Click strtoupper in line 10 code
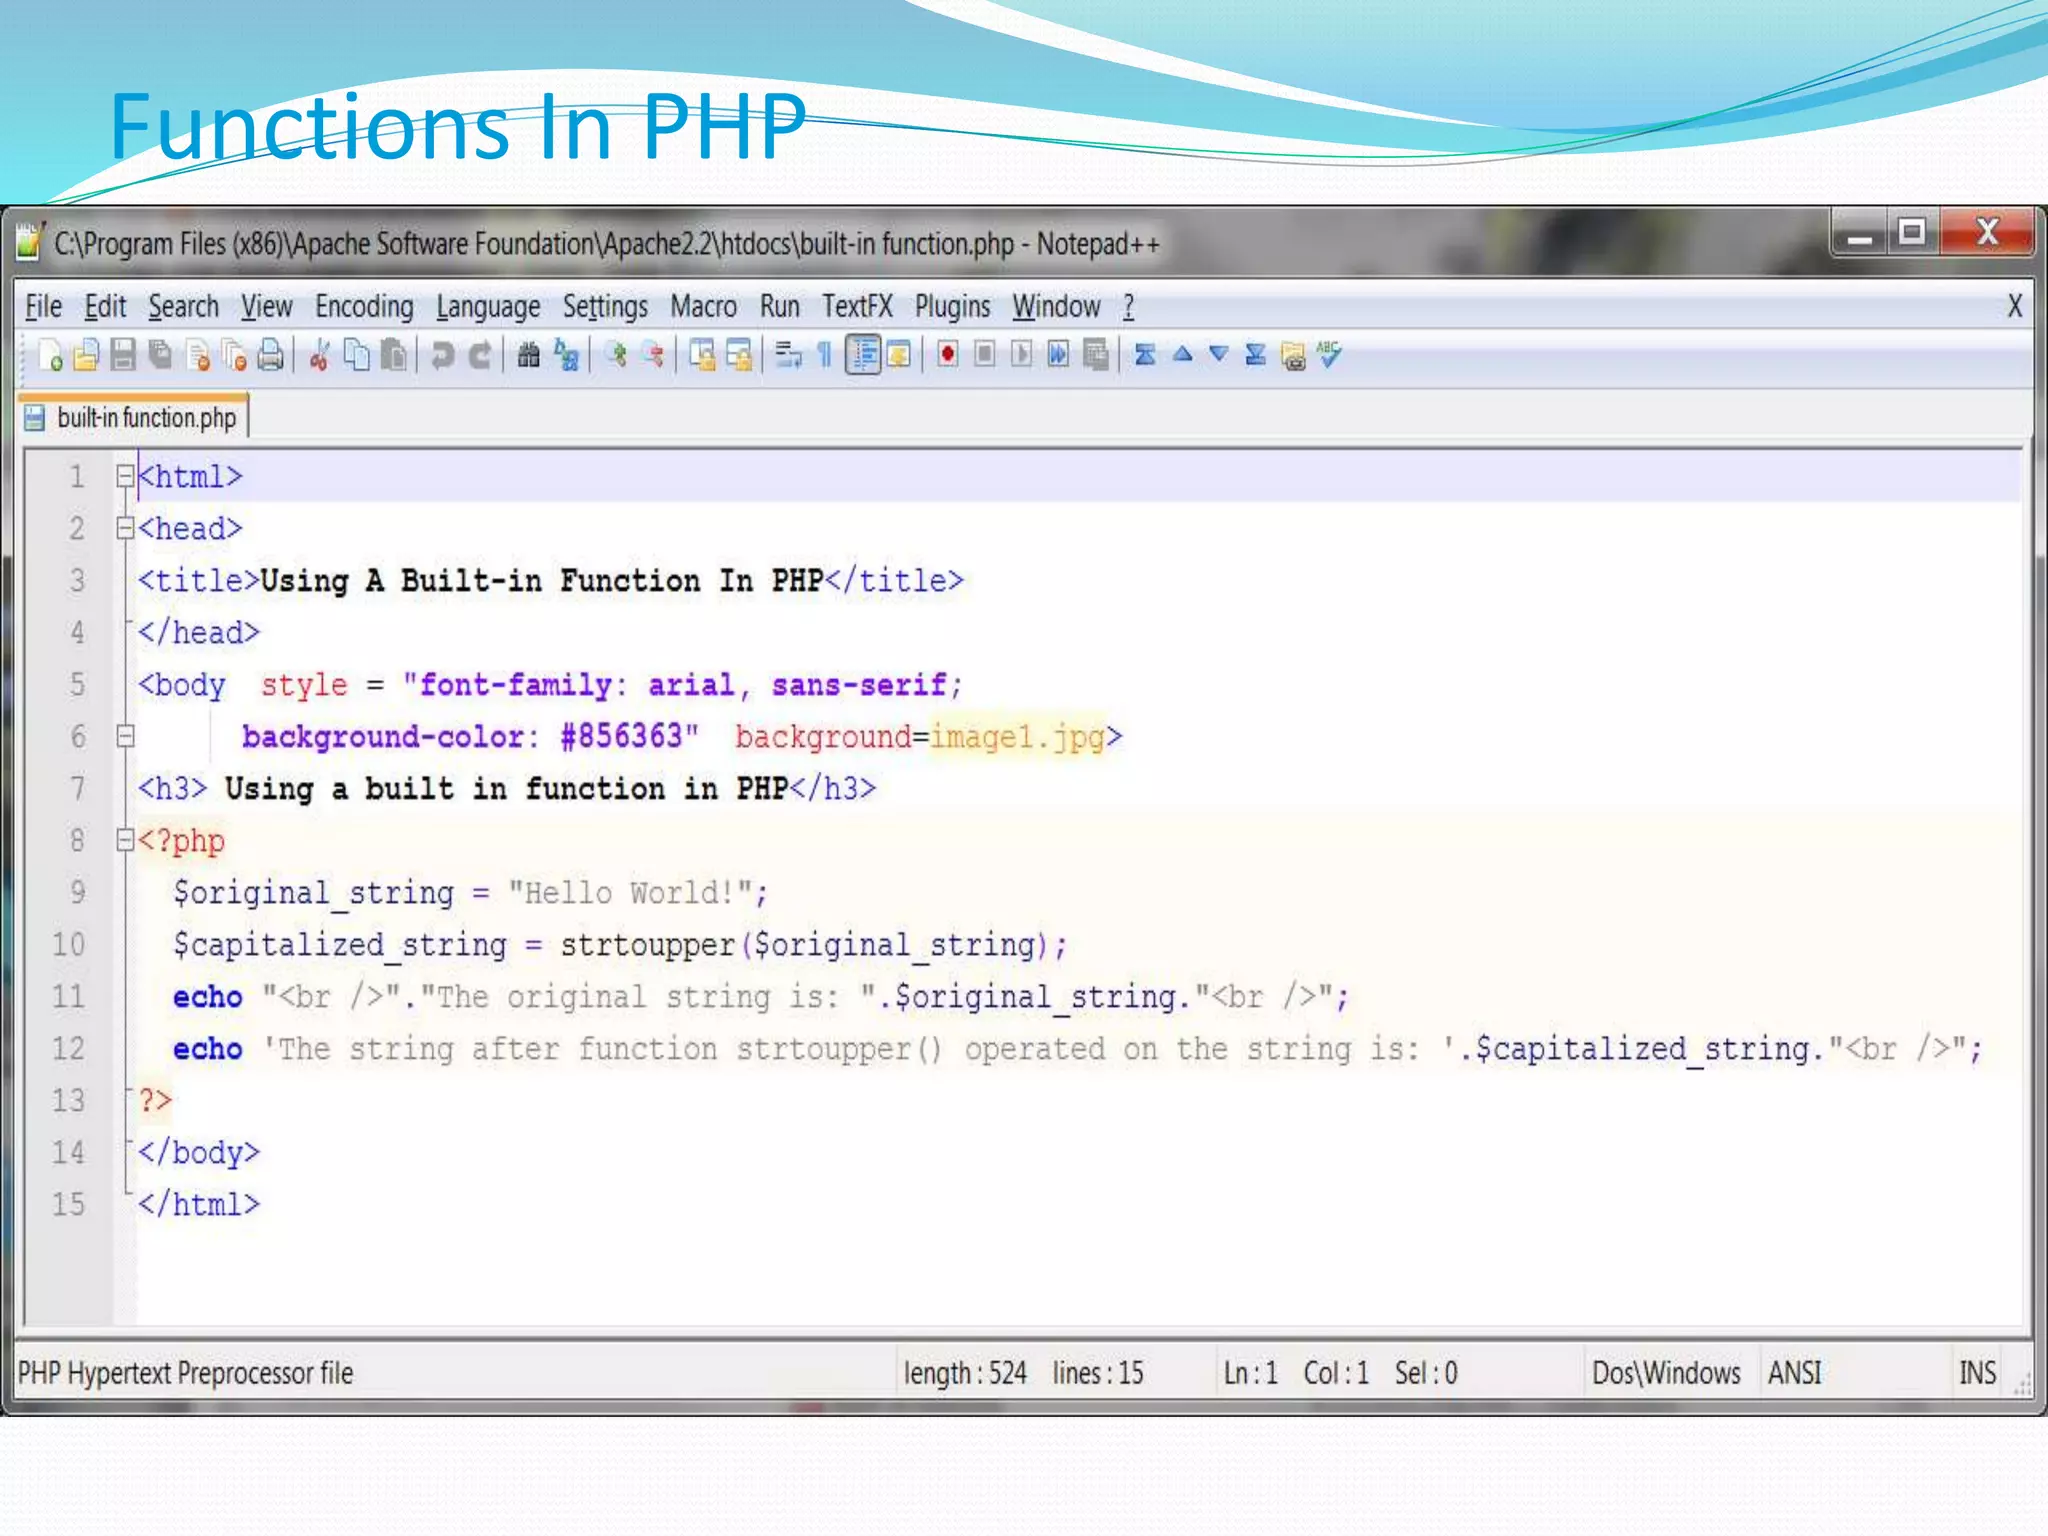Screen dimensions: 2048x1536 647,945
